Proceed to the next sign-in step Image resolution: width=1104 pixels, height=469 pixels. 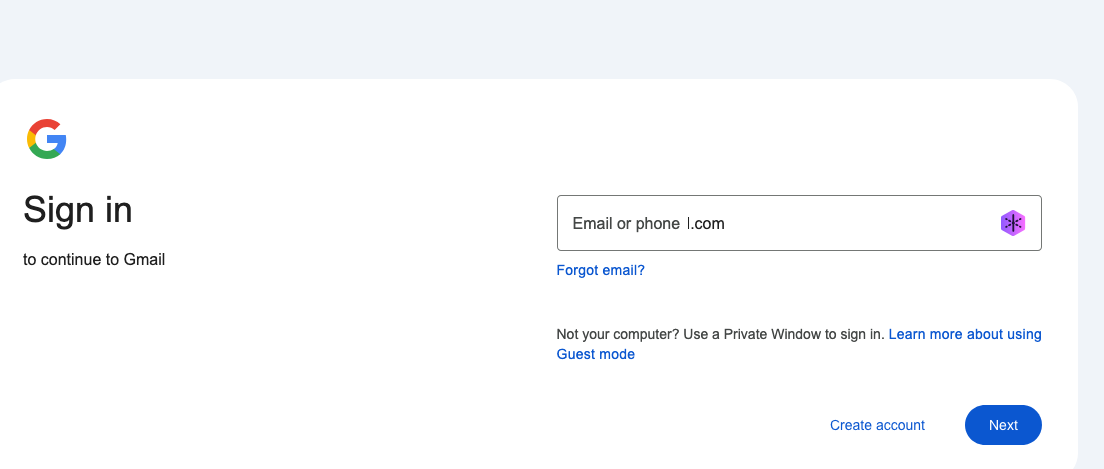(x=1003, y=425)
